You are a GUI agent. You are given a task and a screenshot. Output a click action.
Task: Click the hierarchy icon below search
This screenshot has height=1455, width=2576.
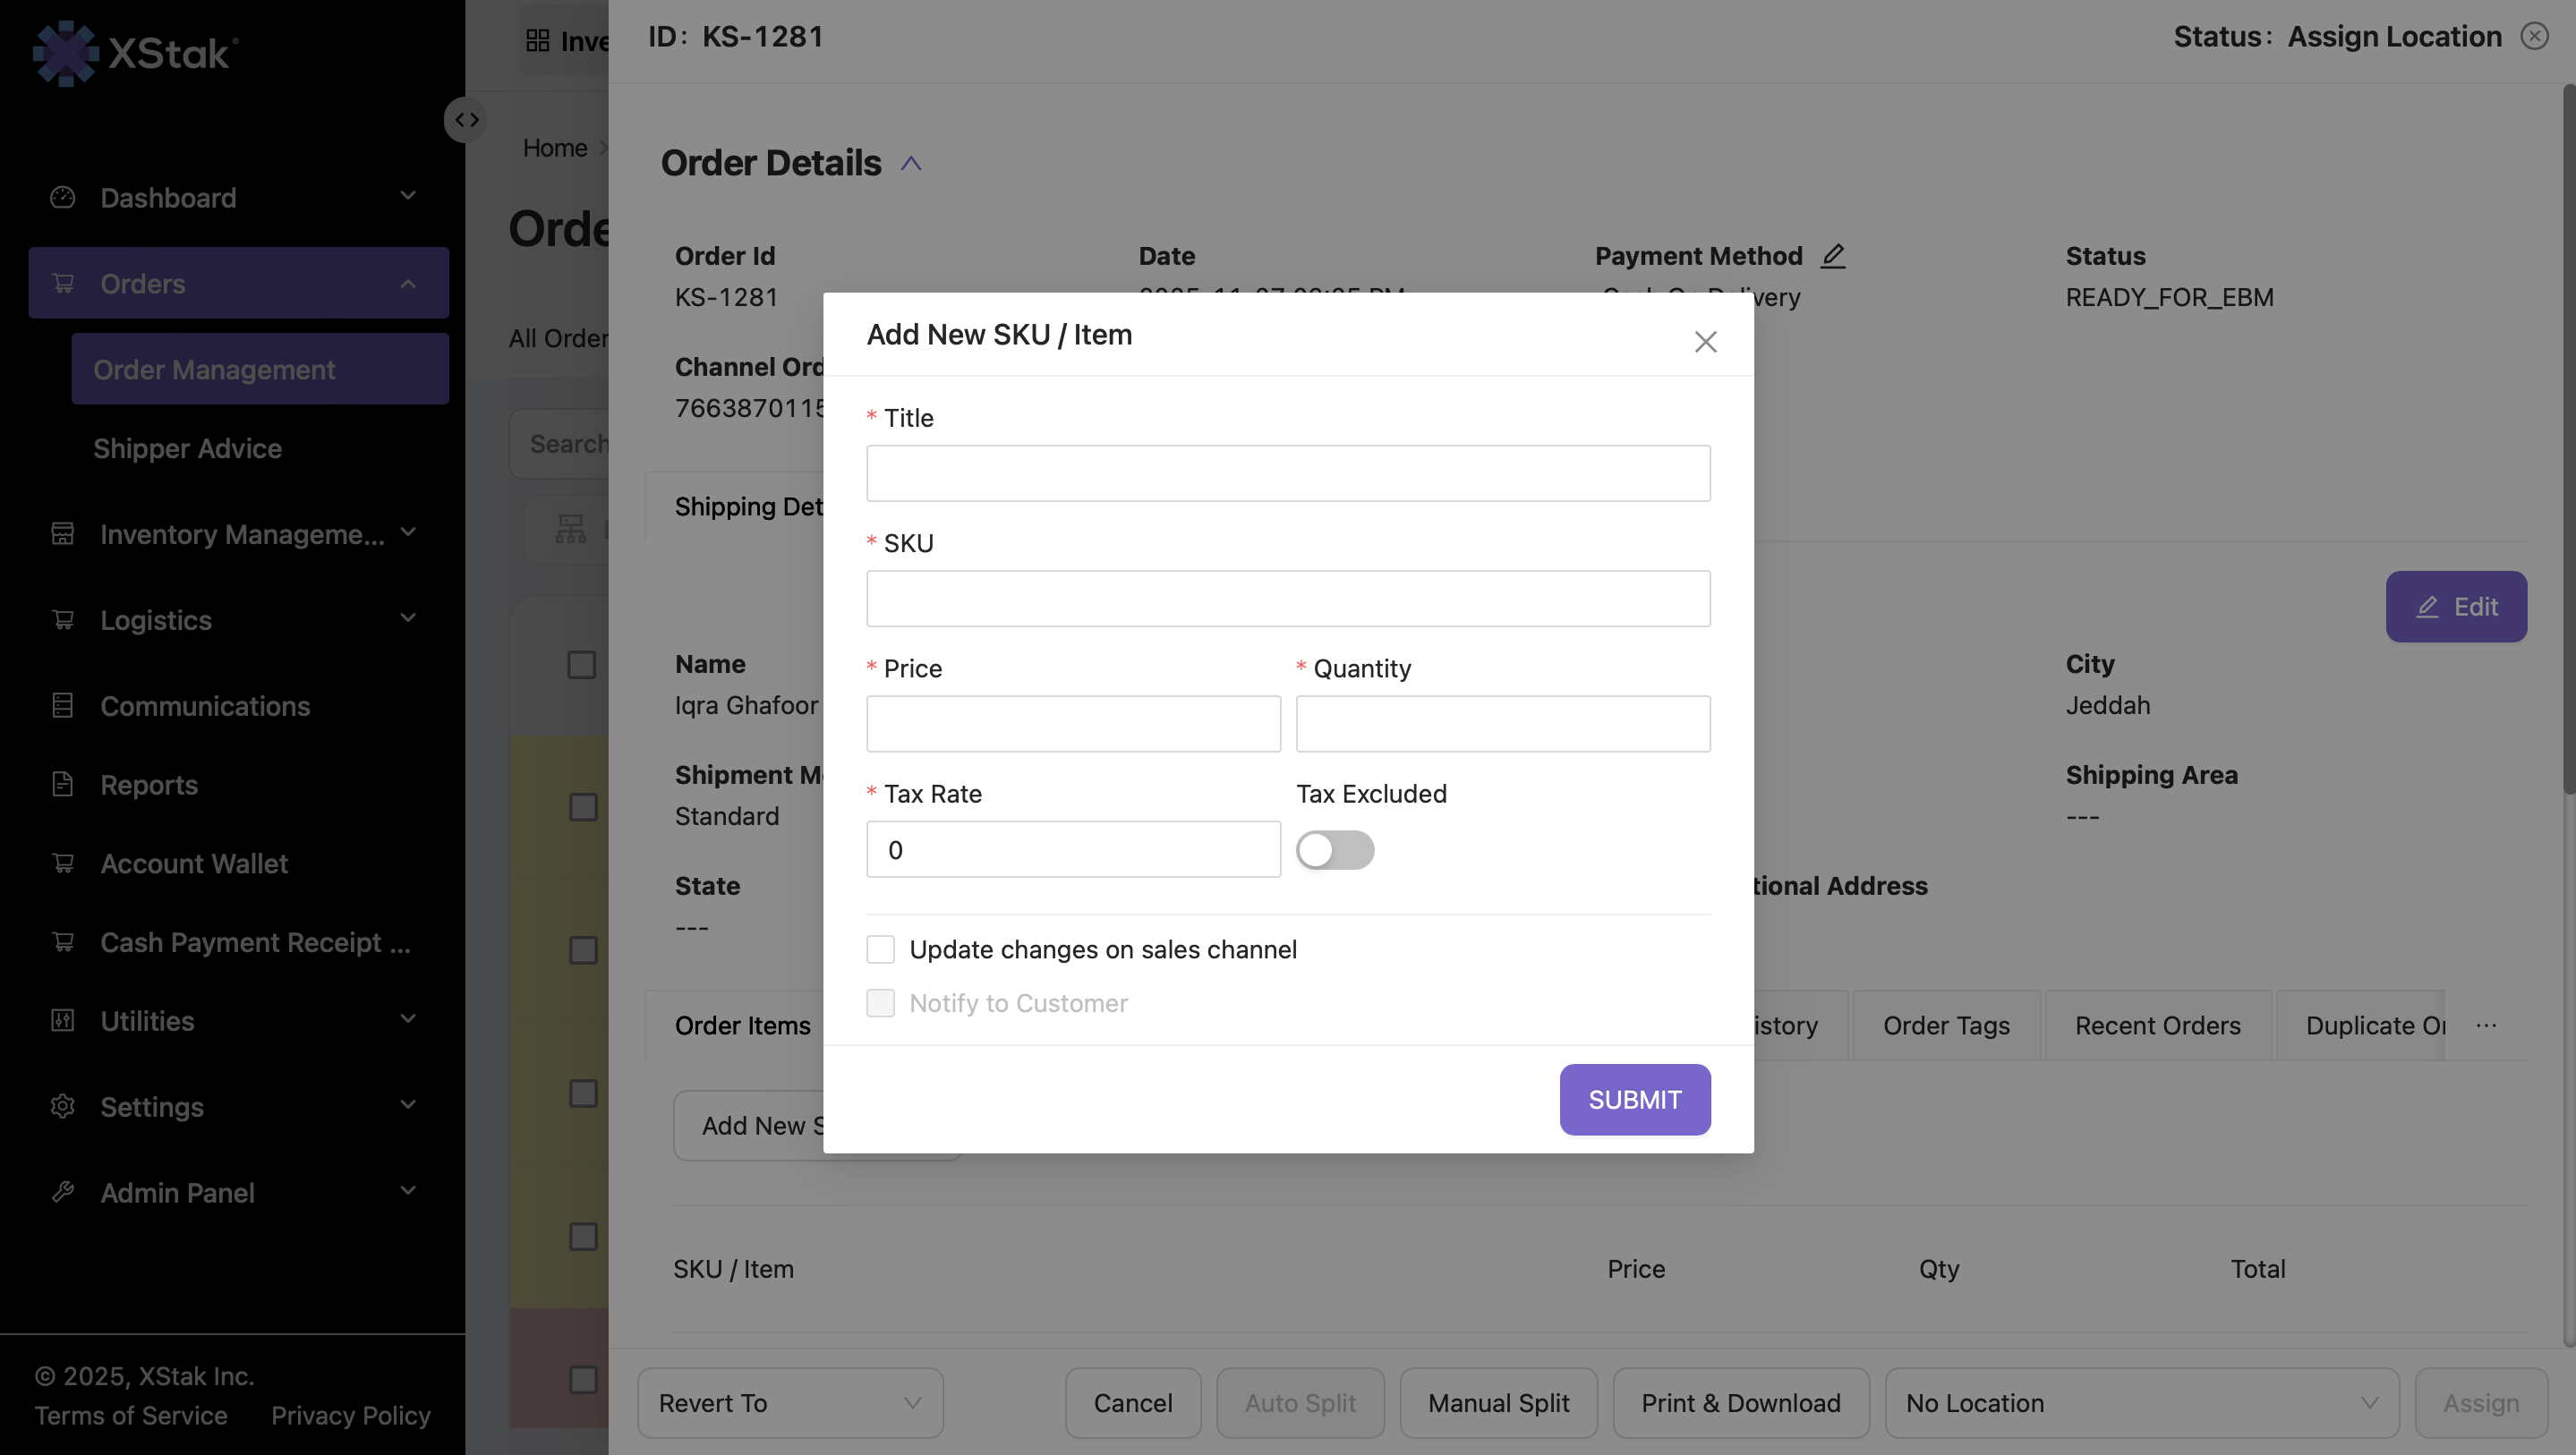pos(571,529)
